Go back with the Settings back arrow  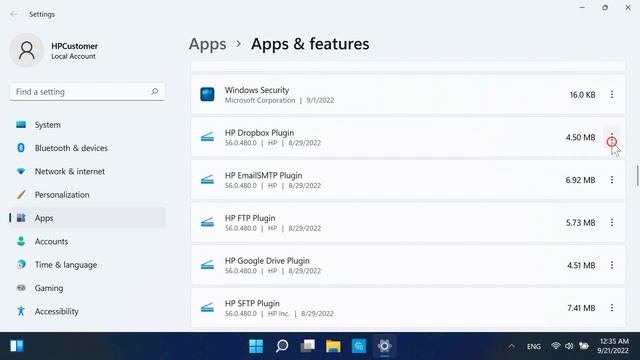pyautogui.click(x=14, y=14)
